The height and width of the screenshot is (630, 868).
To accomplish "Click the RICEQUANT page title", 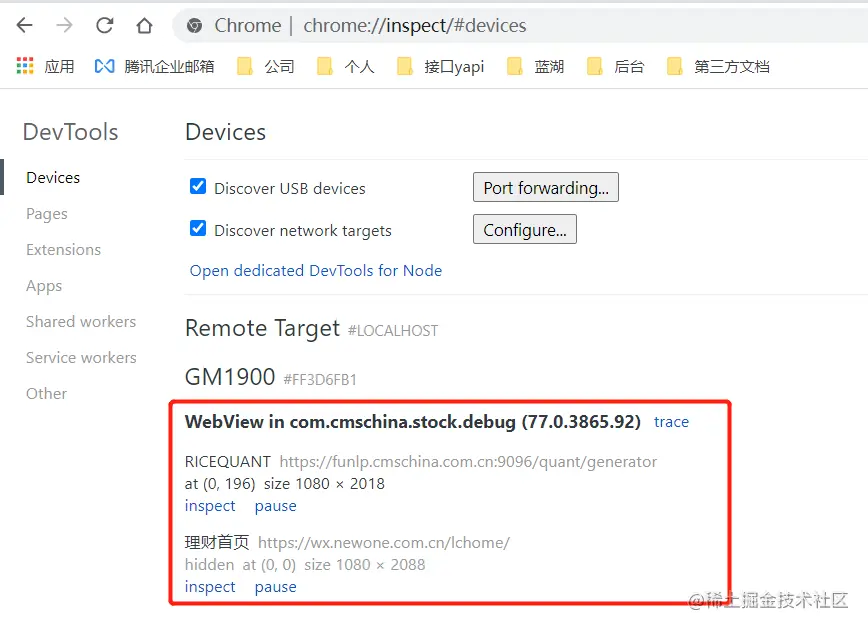I will click(x=228, y=462).
